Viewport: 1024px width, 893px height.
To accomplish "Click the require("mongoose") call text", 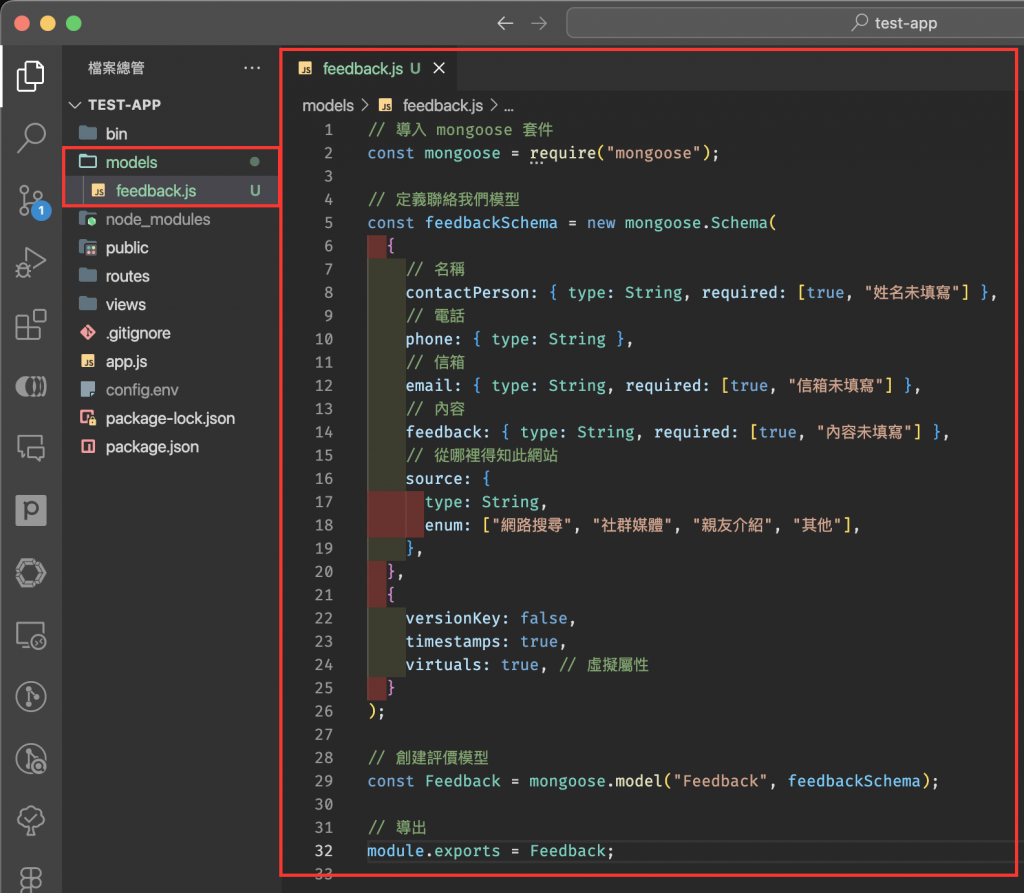I will click(x=620, y=153).
